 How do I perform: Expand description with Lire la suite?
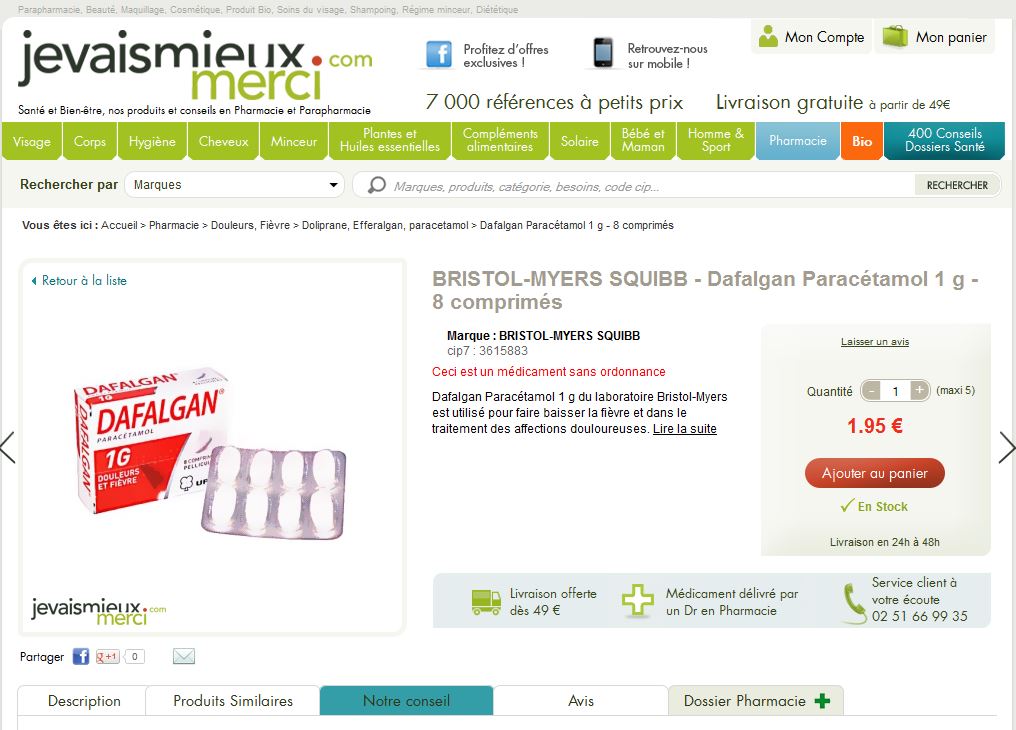click(684, 429)
